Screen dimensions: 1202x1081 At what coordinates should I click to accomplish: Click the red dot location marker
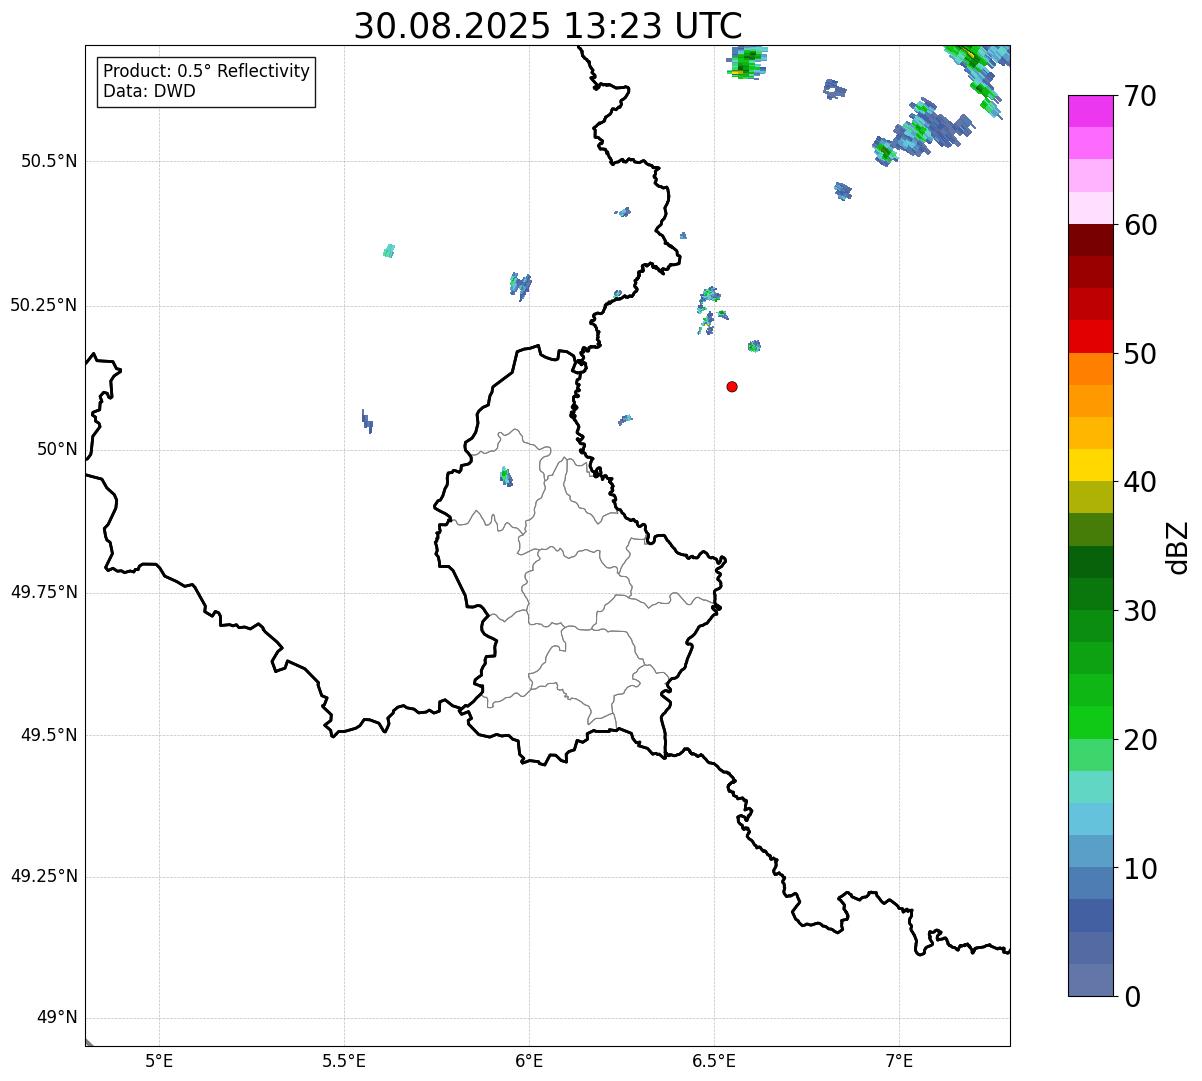(732, 386)
